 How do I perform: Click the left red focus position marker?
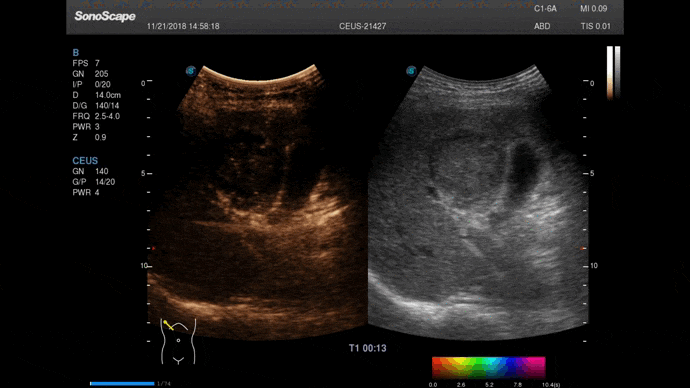[x=154, y=249]
